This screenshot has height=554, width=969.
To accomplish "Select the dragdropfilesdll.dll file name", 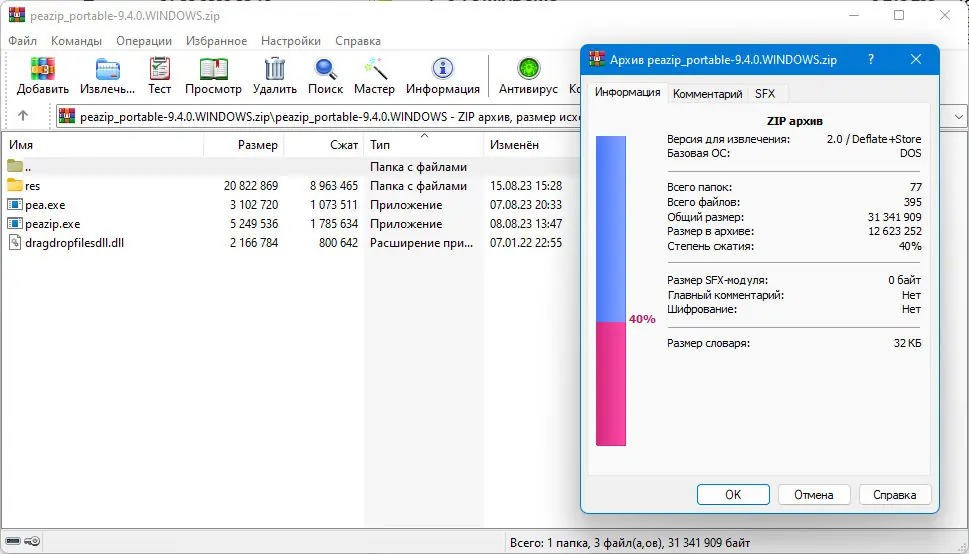I will (75, 243).
